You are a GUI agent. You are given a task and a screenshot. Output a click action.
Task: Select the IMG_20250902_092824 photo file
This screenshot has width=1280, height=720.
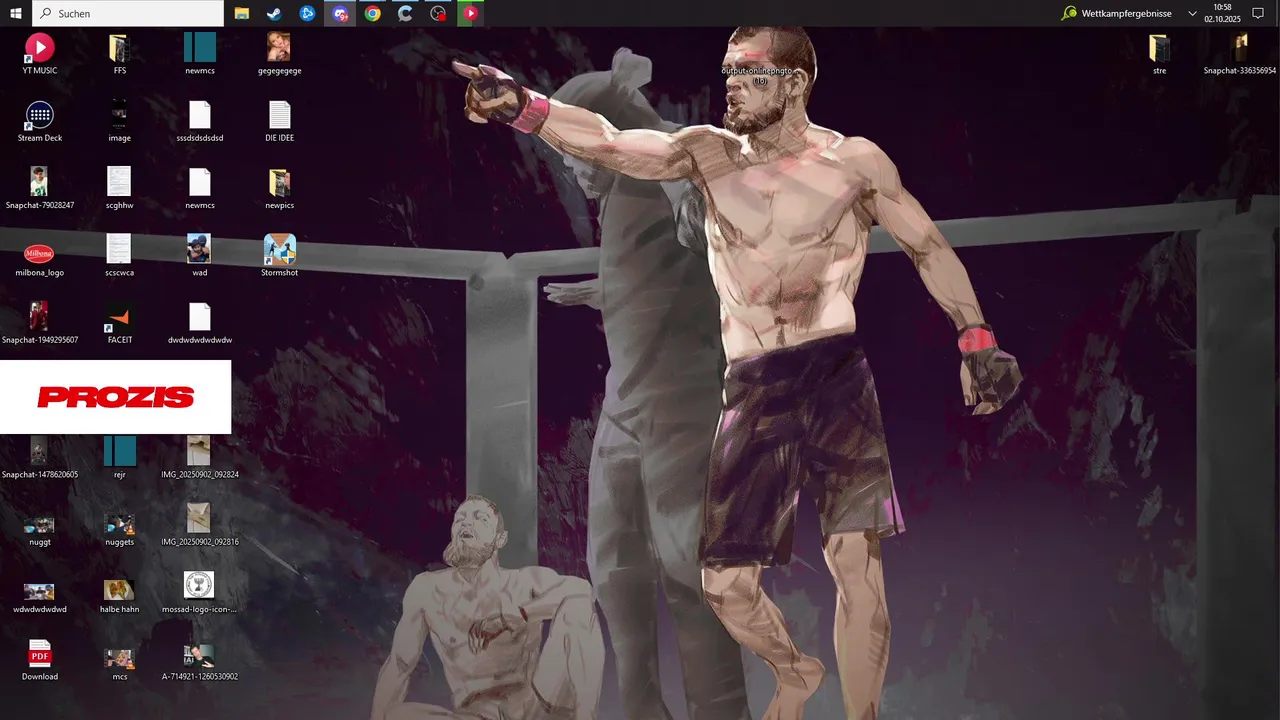[x=200, y=457]
